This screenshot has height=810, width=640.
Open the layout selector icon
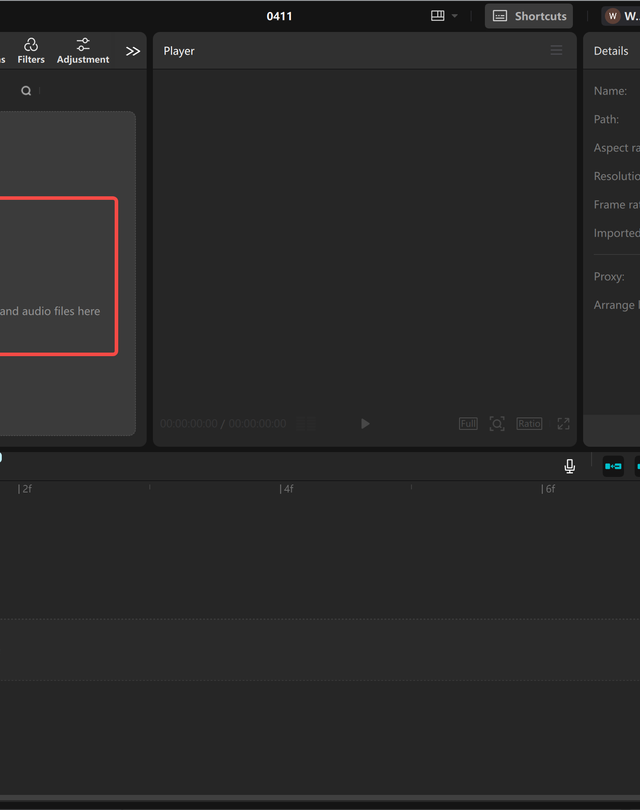(x=437, y=16)
